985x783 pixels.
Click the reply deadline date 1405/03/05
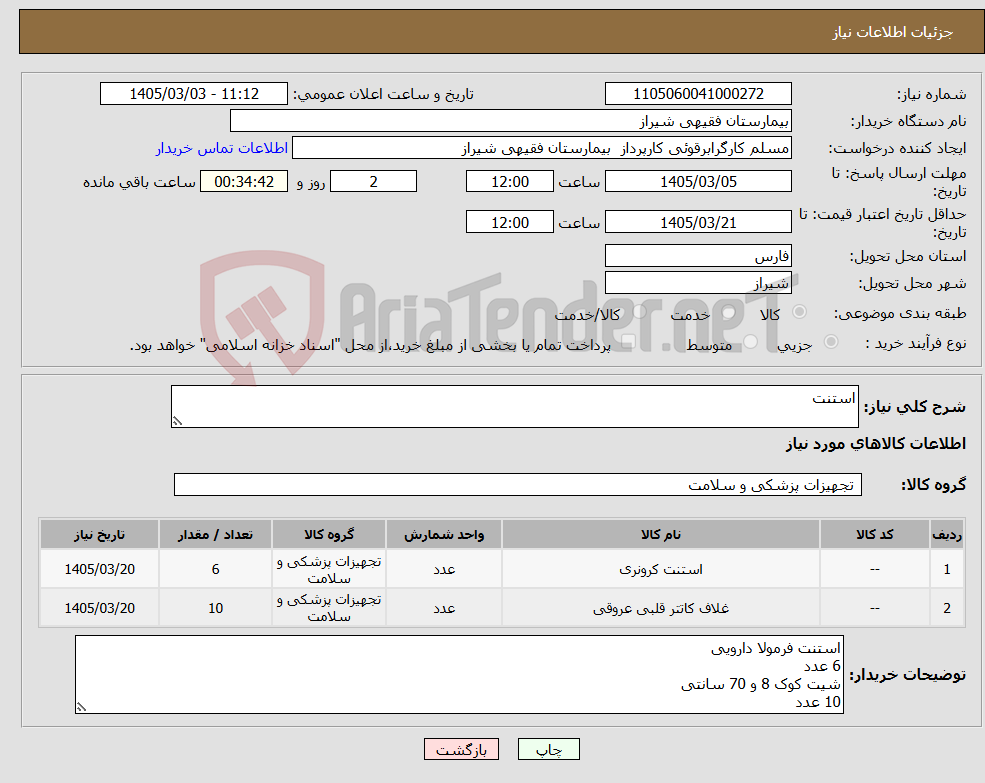pyautogui.click(x=698, y=182)
